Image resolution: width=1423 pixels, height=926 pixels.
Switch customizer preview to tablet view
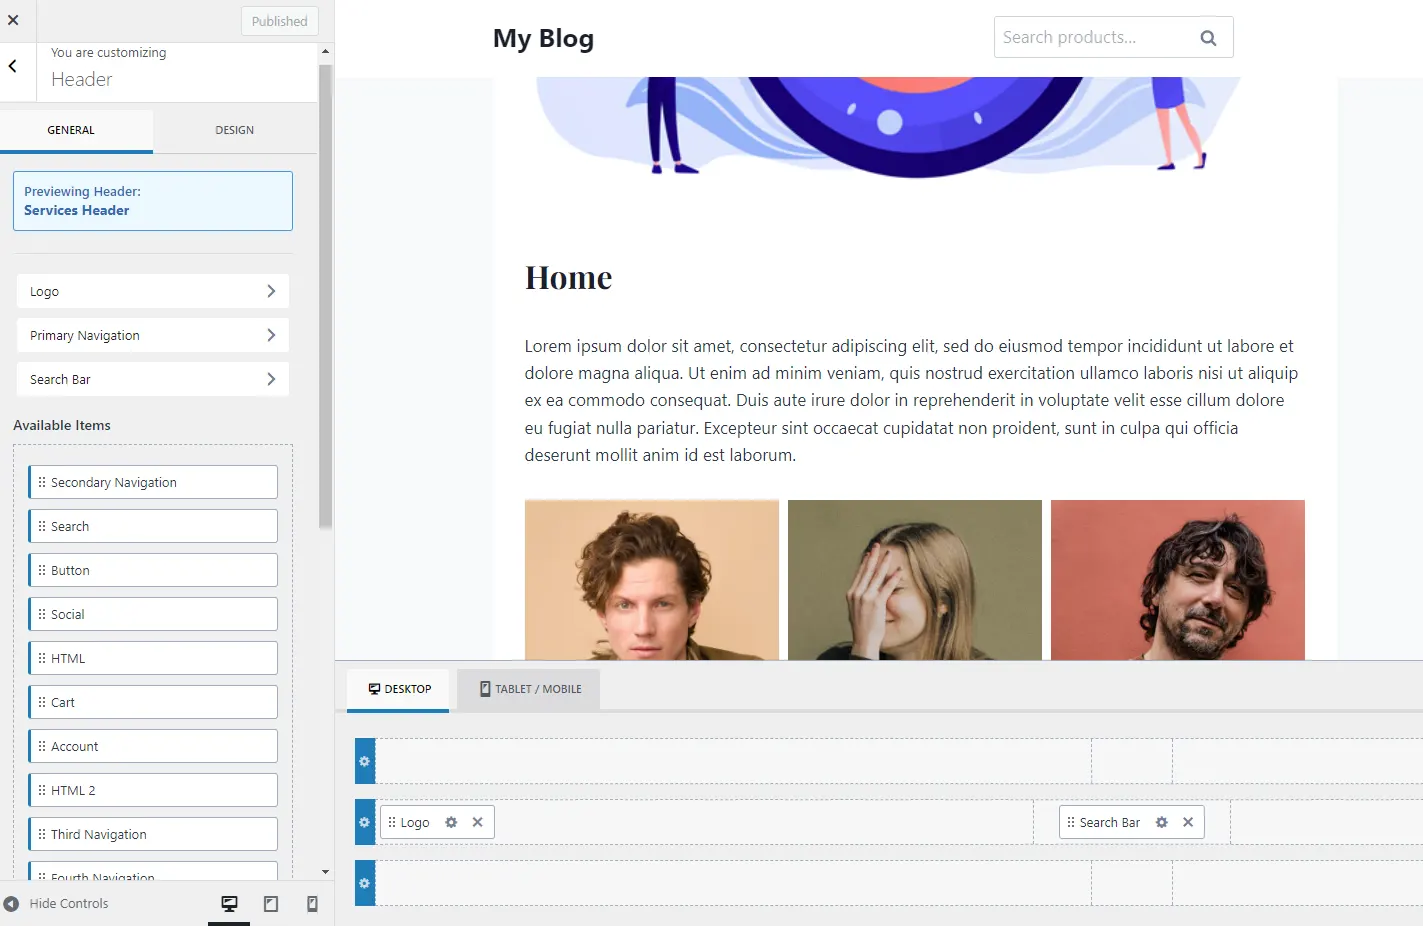click(270, 903)
